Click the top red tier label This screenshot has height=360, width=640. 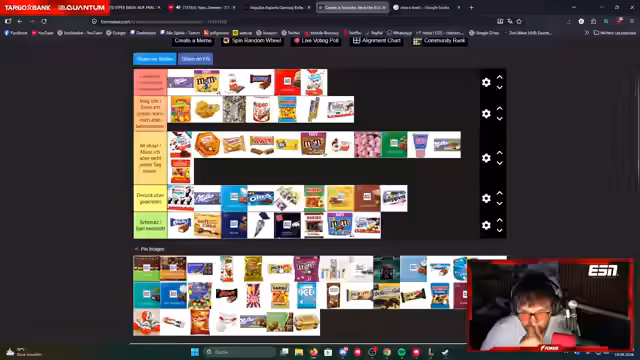[150, 82]
